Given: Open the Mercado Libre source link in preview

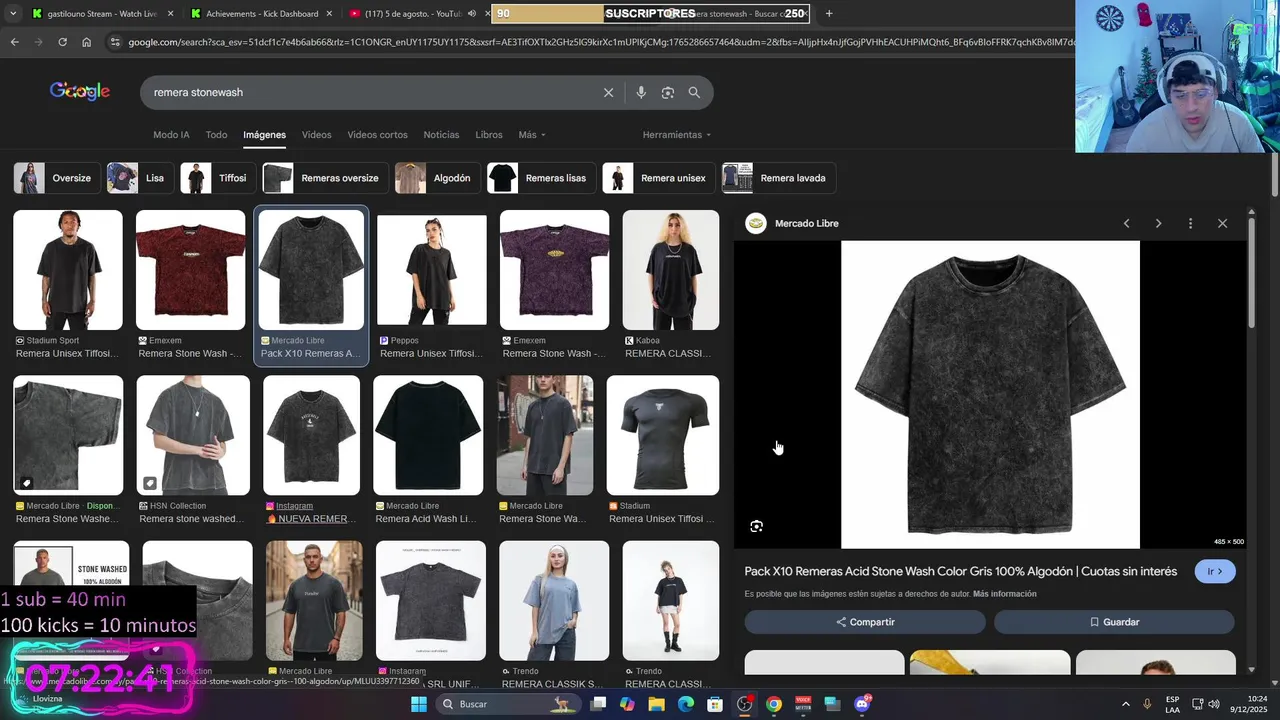Looking at the screenshot, I should point(806,223).
